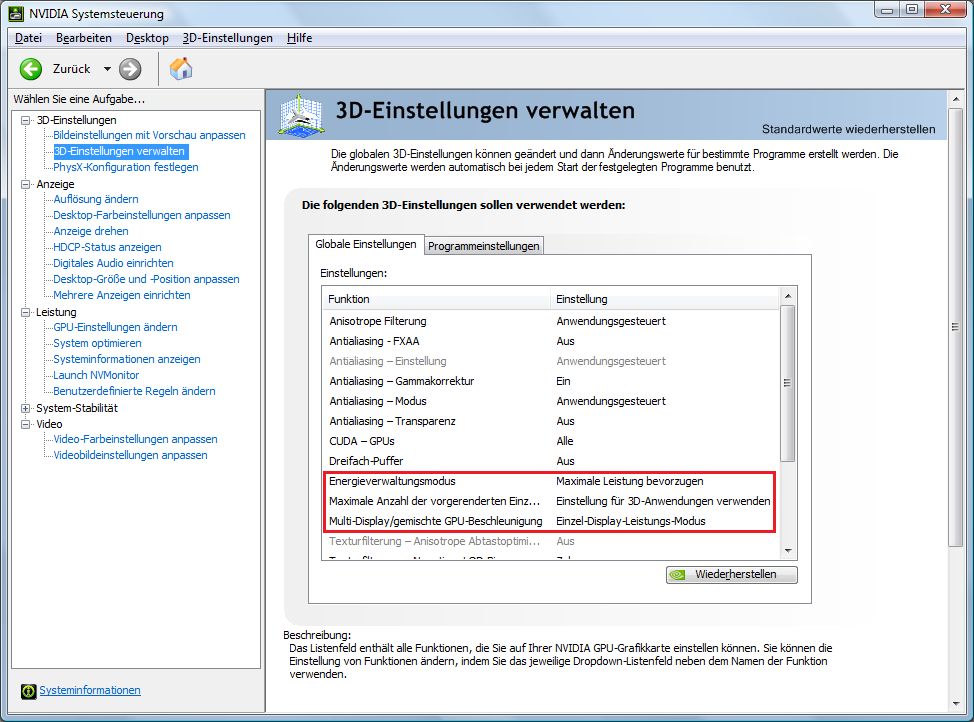Screen dimensions: 974x722
Task: Click the green Back arrow icon
Action: tap(30, 69)
